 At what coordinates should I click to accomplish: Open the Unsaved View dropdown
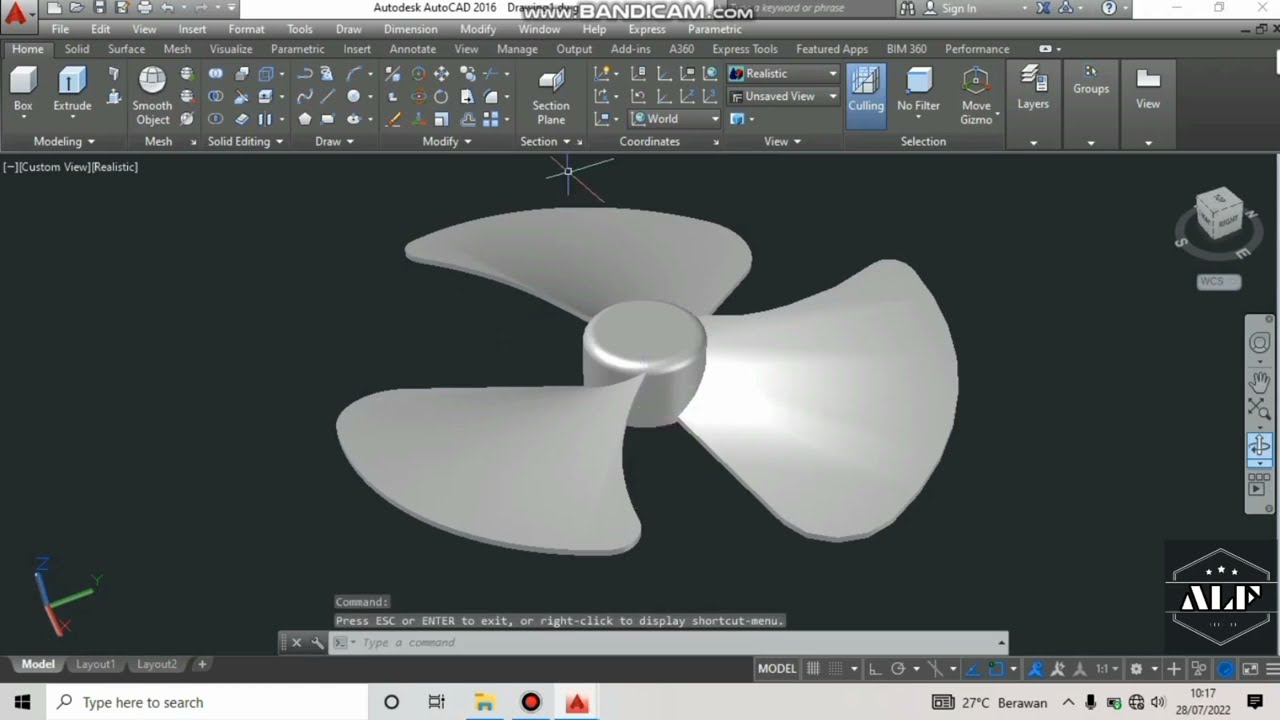(x=784, y=96)
